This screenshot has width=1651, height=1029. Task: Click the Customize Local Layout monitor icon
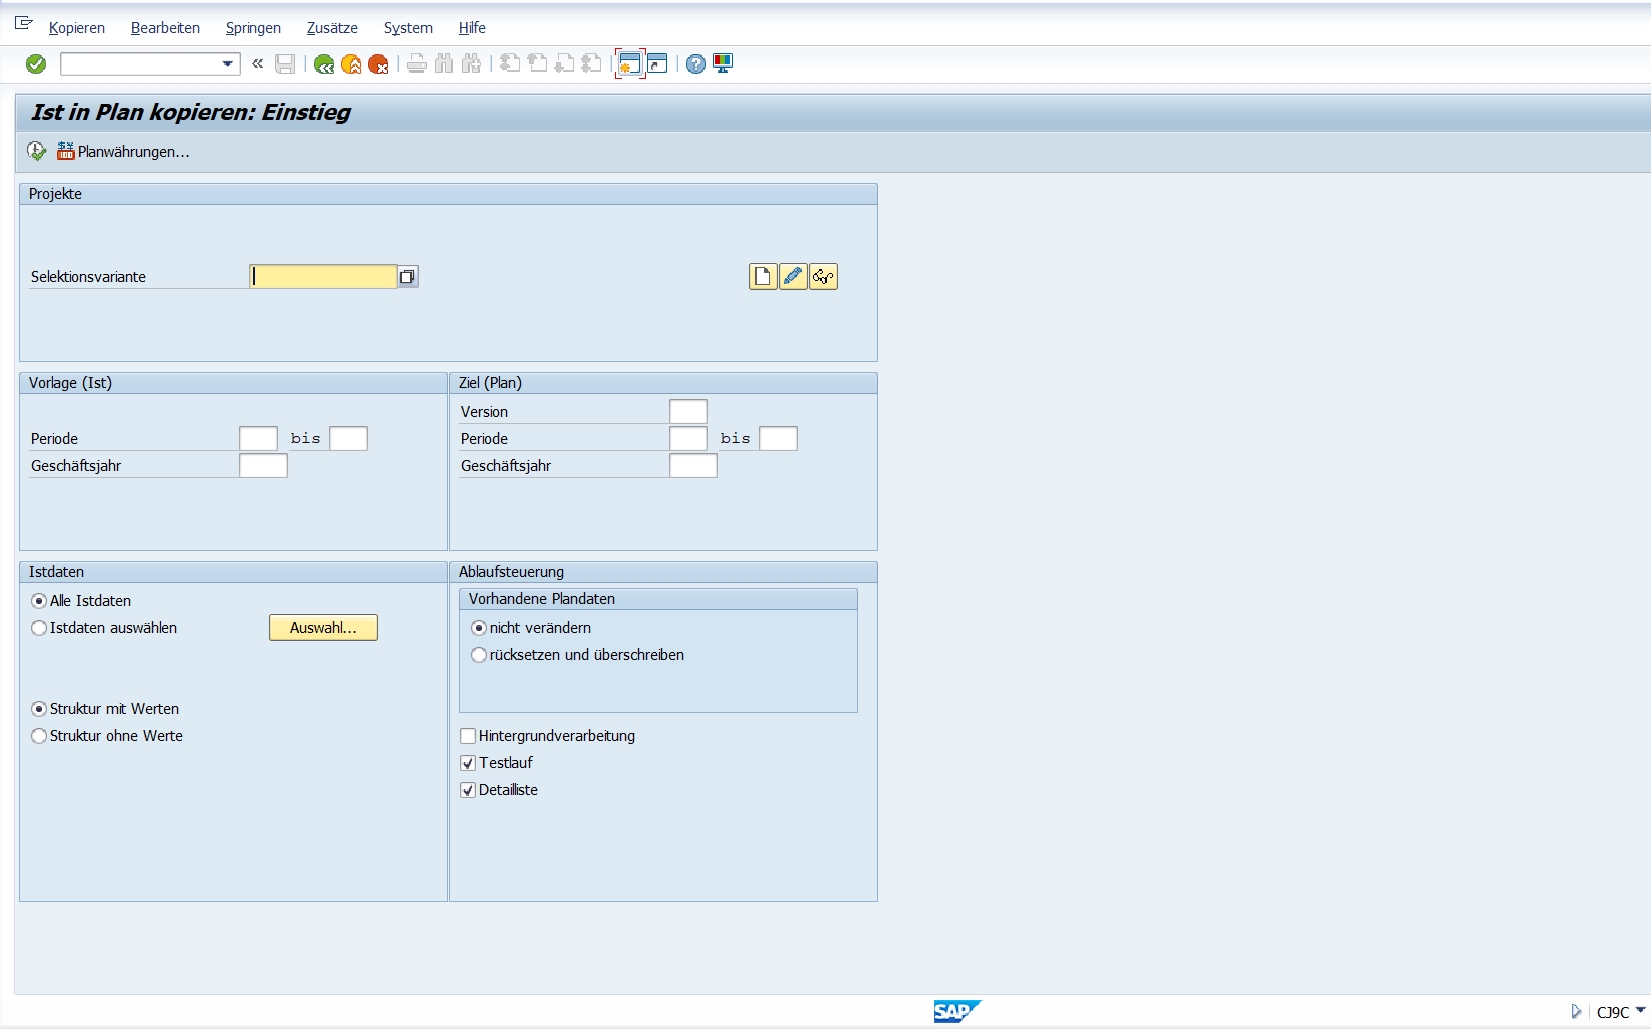pyautogui.click(x=723, y=64)
